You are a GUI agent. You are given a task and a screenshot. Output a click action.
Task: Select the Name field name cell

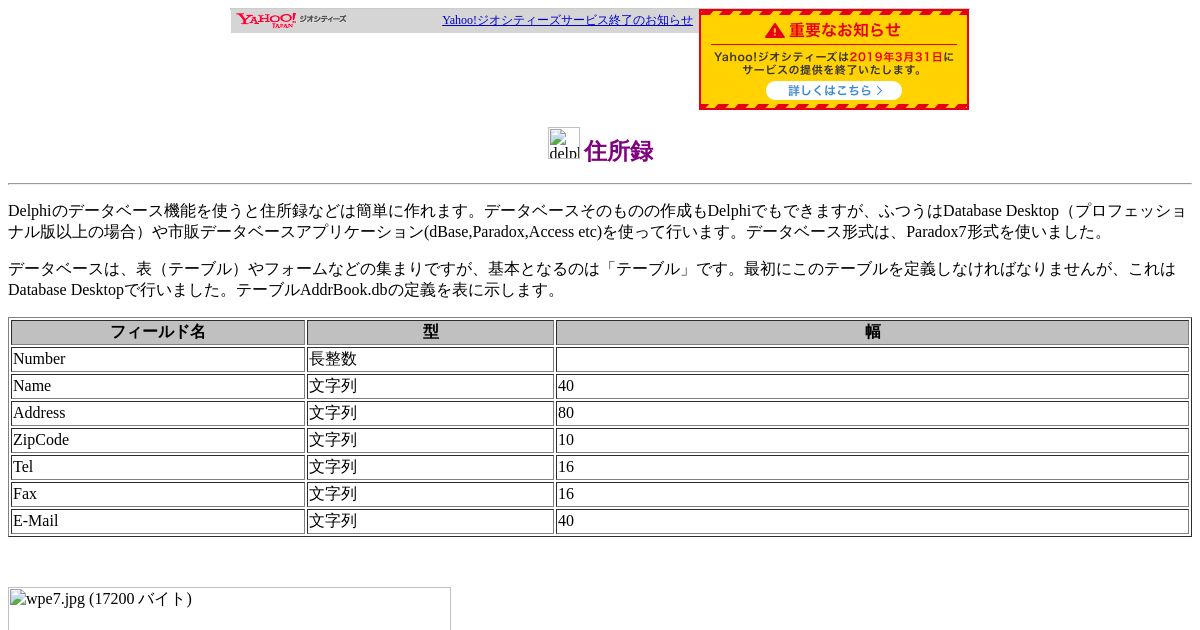coord(158,386)
